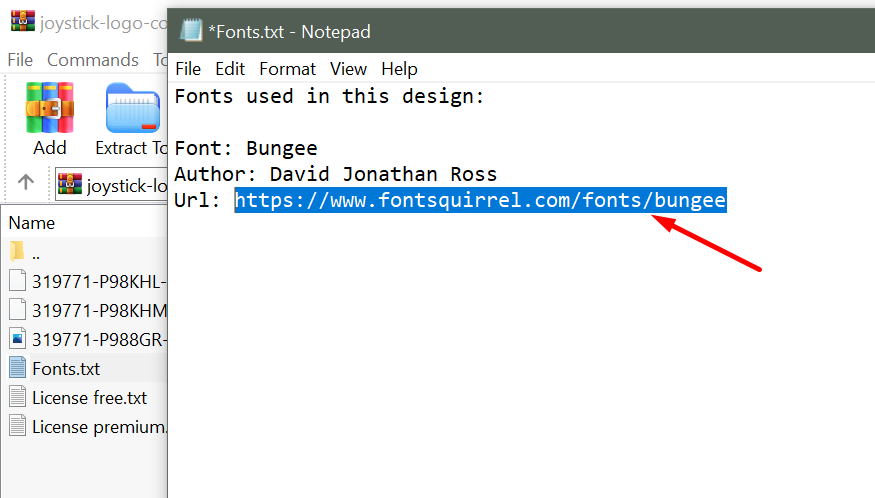Click the highlighted fontsquirrel URL text
The height and width of the screenshot is (498, 875).
pos(480,200)
